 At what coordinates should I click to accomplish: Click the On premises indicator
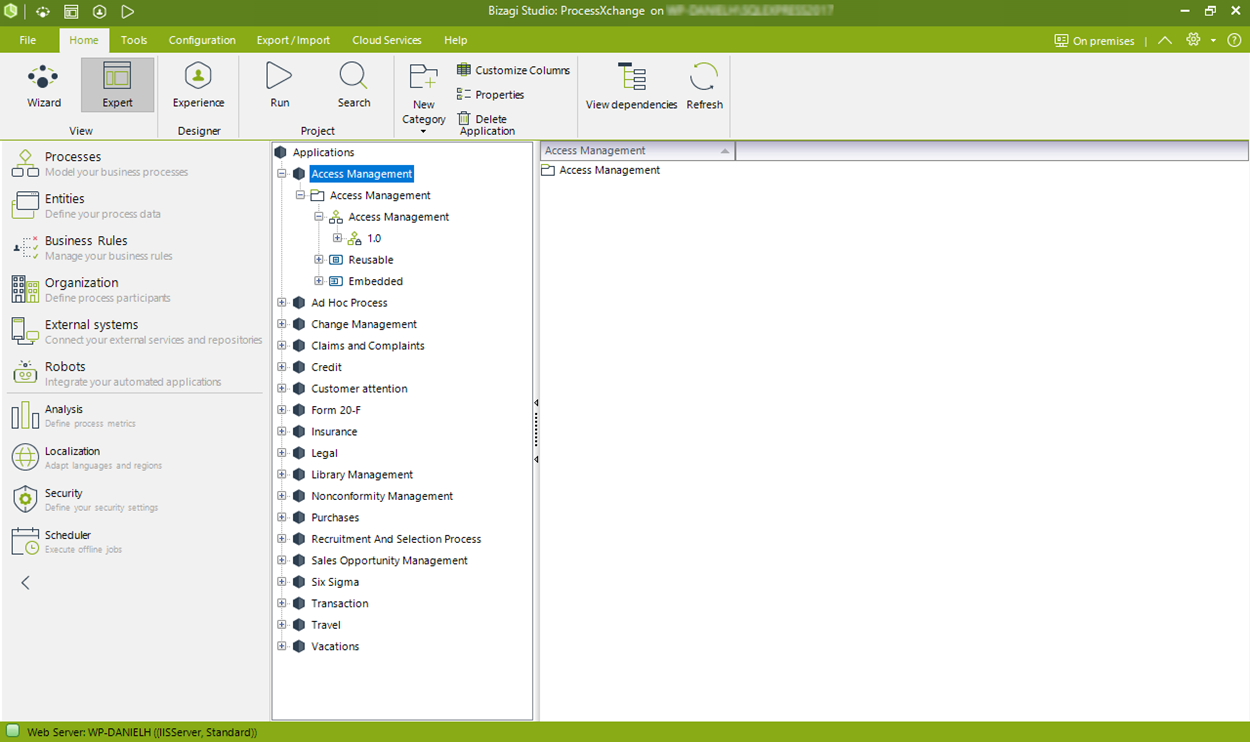(x=1094, y=41)
